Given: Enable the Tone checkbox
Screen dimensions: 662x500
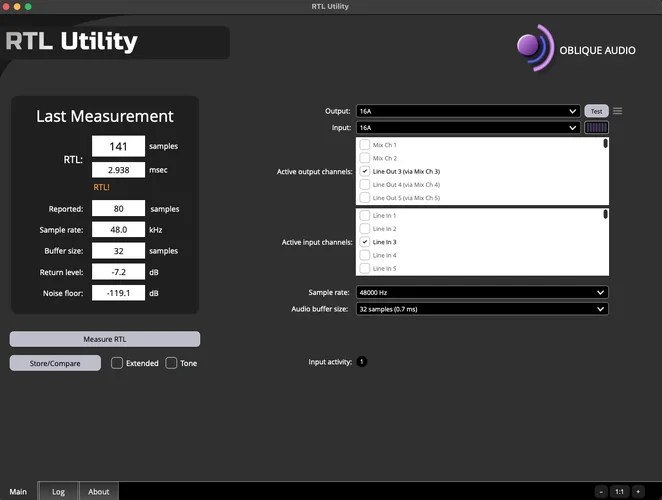Looking at the screenshot, I should (171, 363).
